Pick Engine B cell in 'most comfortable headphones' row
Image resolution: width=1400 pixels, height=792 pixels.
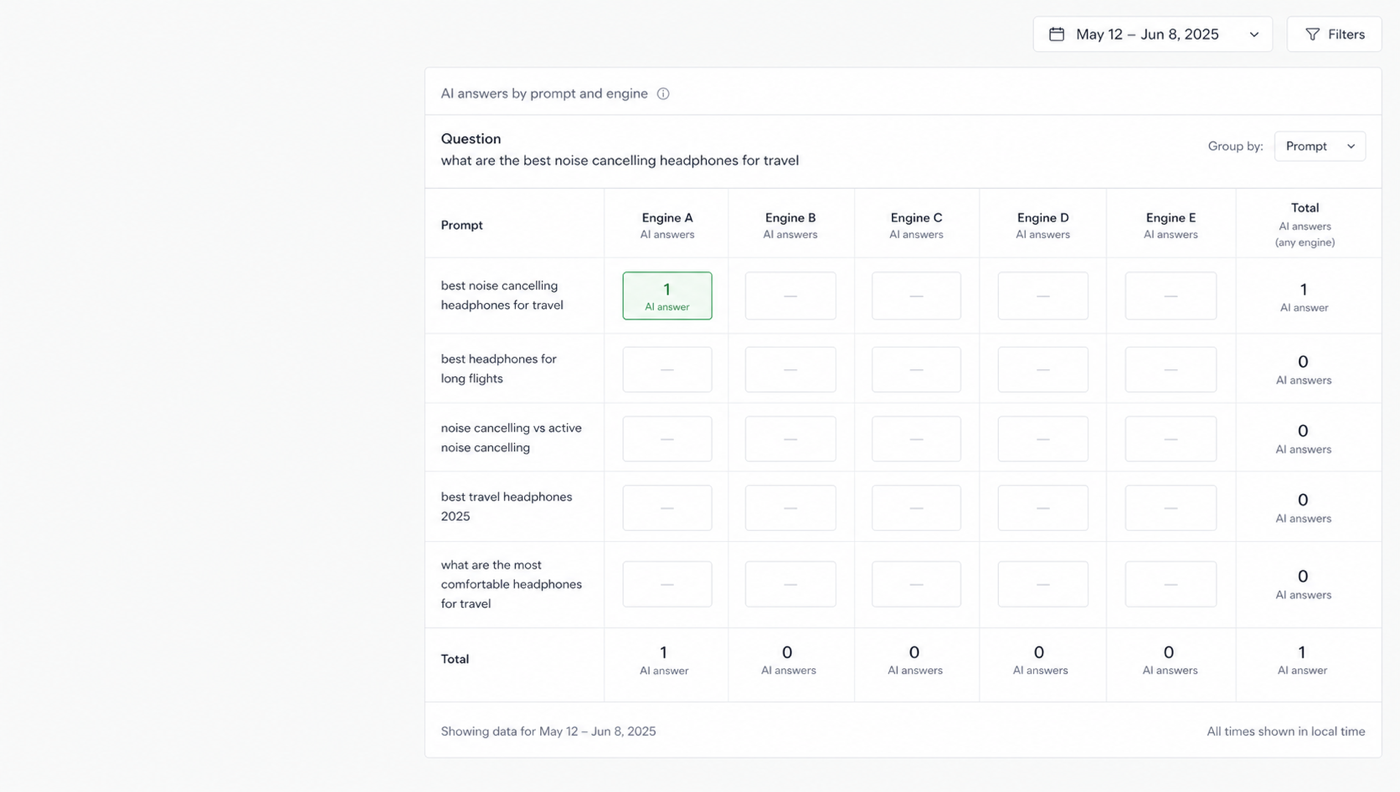[x=790, y=584]
